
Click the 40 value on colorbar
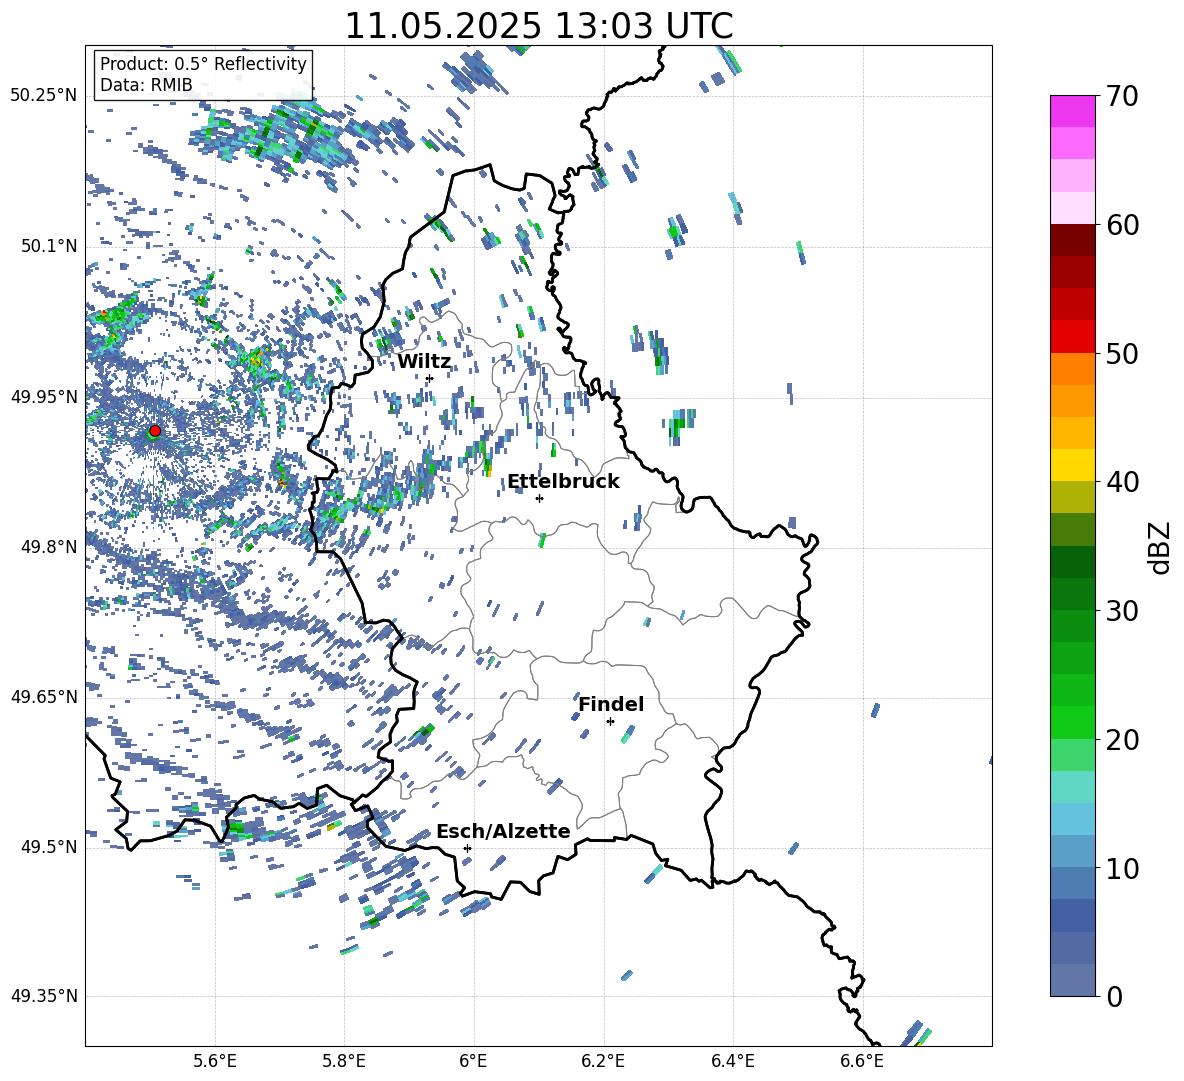pyautogui.click(x=1123, y=482)
